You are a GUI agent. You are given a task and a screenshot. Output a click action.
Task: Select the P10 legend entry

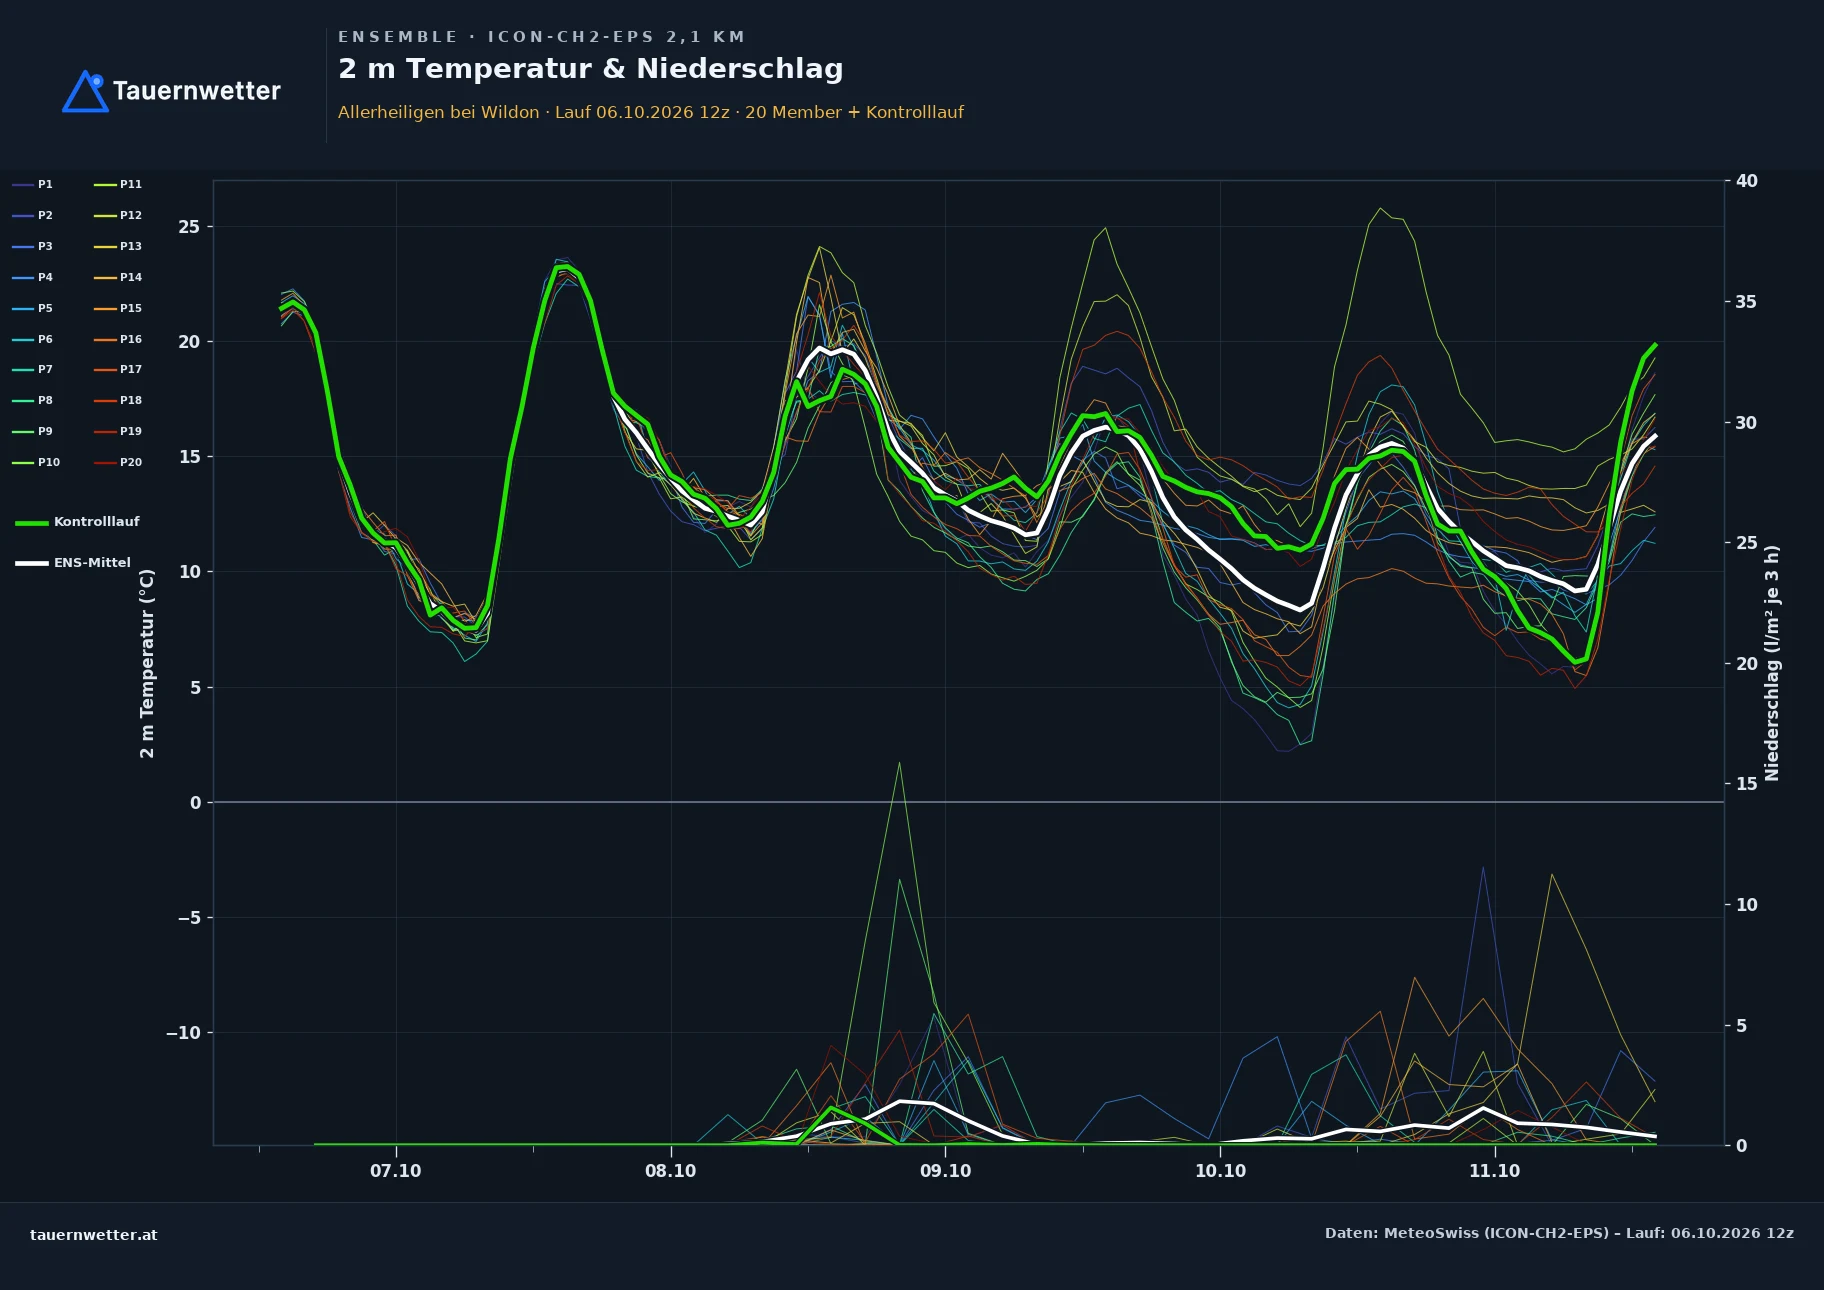pos(36,462)
